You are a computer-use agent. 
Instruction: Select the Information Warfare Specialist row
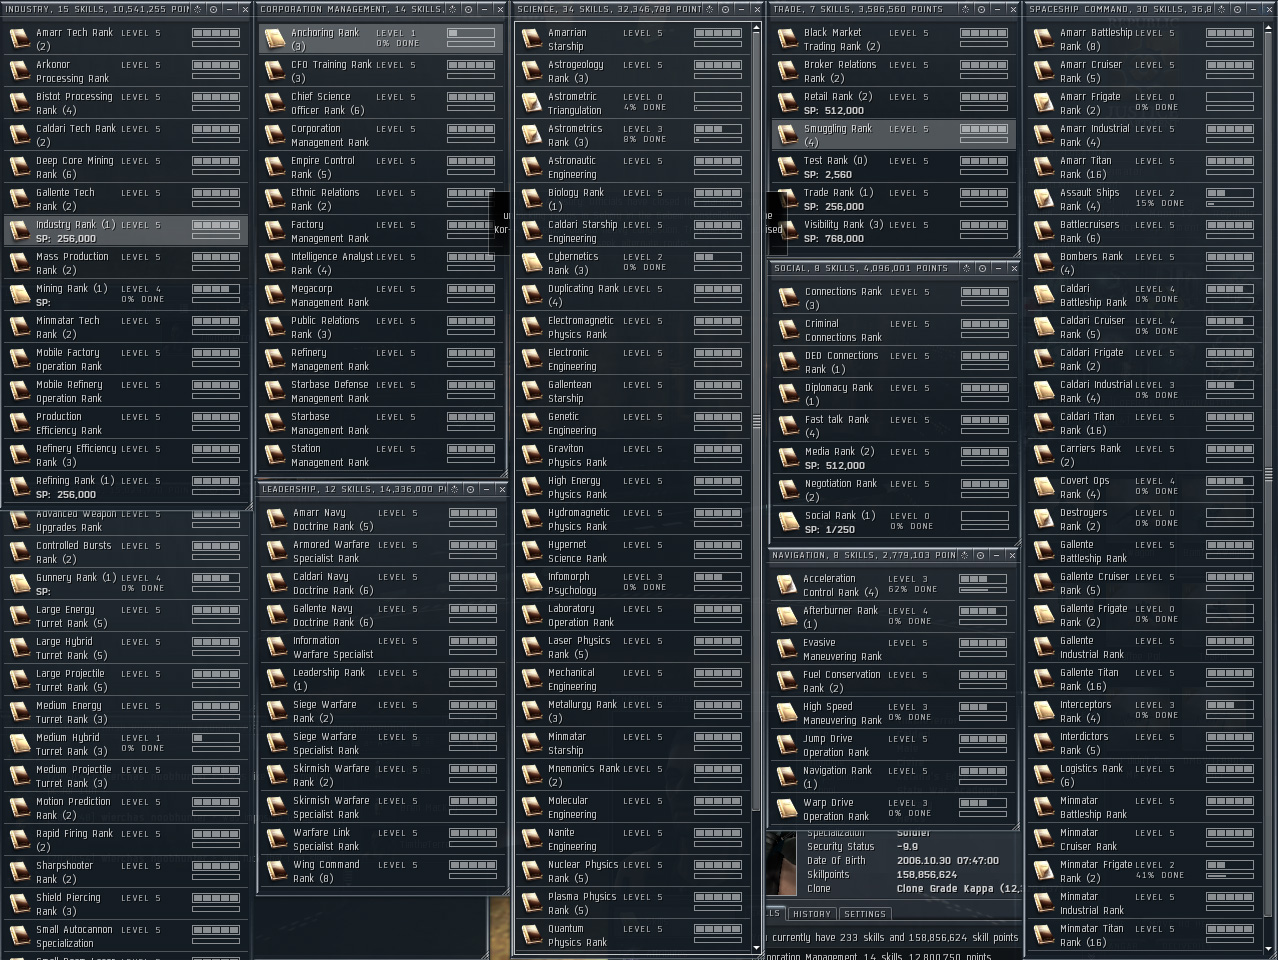[x=383, y=647]
